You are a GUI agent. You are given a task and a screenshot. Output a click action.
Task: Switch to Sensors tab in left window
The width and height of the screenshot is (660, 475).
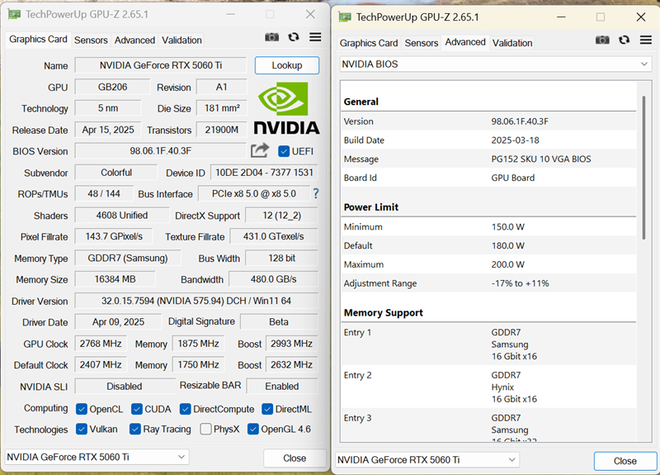coord(91,40)
